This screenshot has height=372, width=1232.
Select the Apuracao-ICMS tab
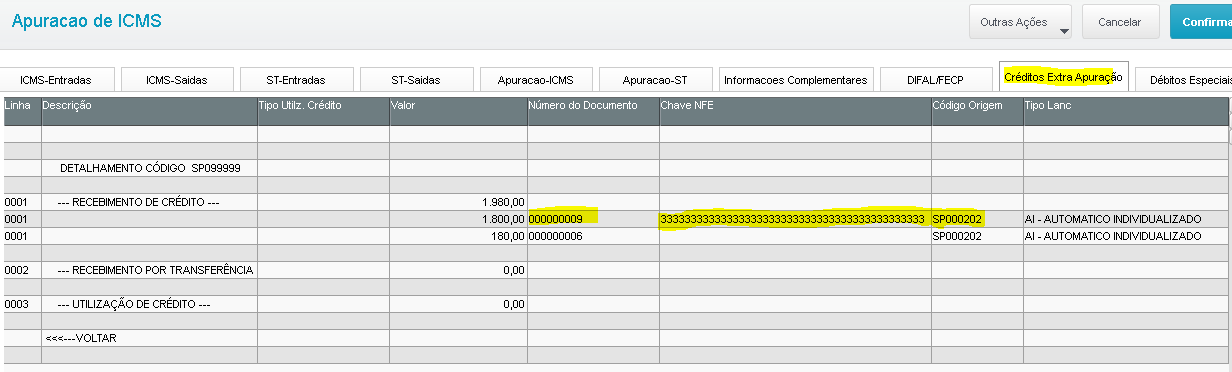(536, 80)
